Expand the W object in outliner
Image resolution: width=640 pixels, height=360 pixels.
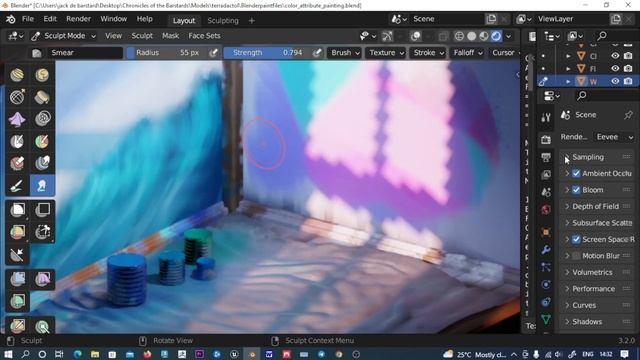click(568, 82)
